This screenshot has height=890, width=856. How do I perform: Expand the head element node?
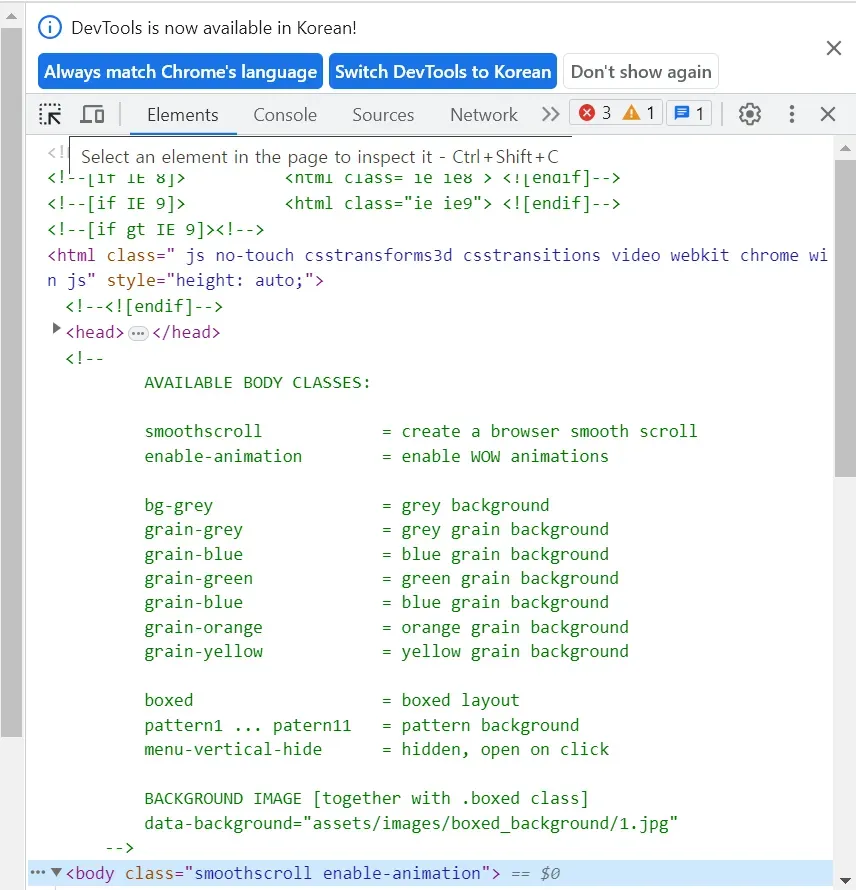[x=57, y=329]
